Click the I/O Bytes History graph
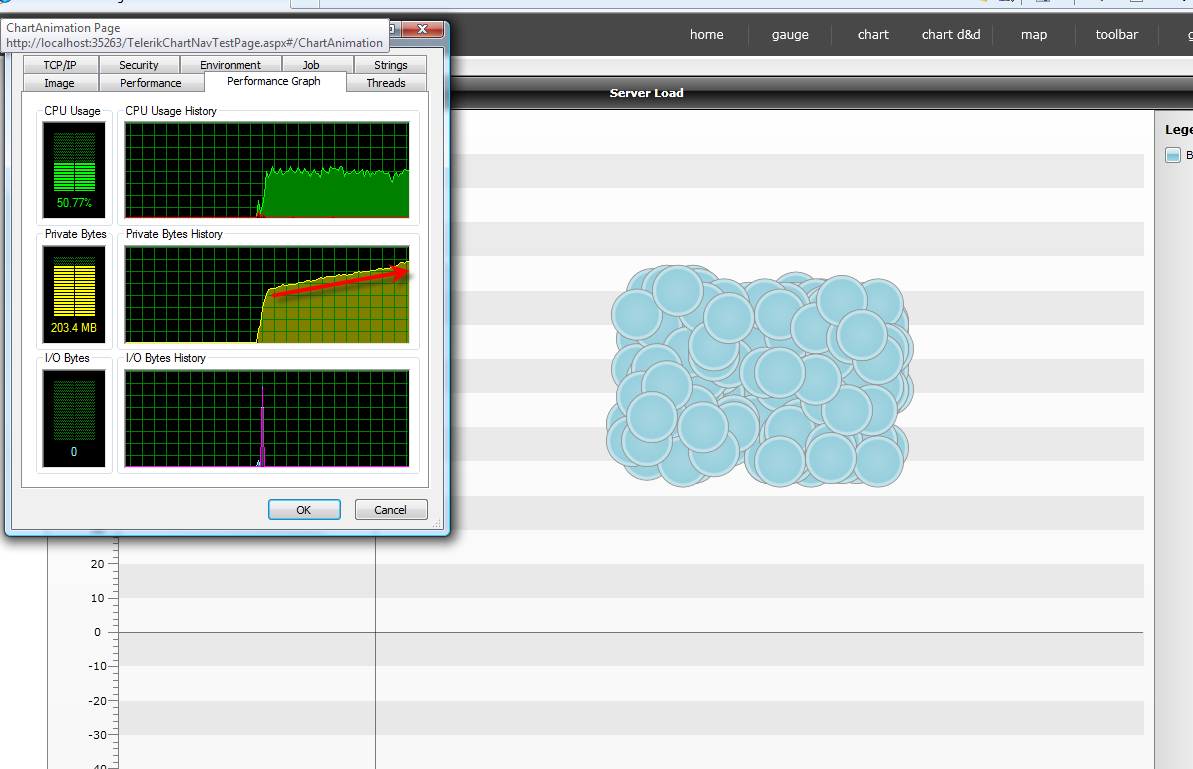 pyautogui.click(x=267, y=418)
